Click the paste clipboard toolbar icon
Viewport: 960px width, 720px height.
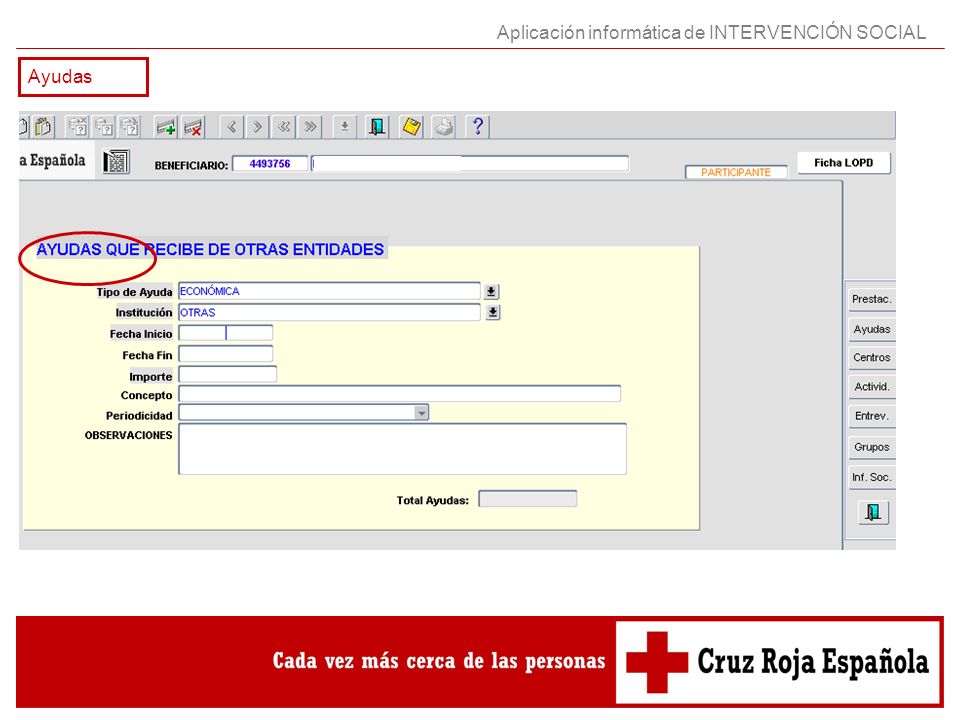pos(43,127)
